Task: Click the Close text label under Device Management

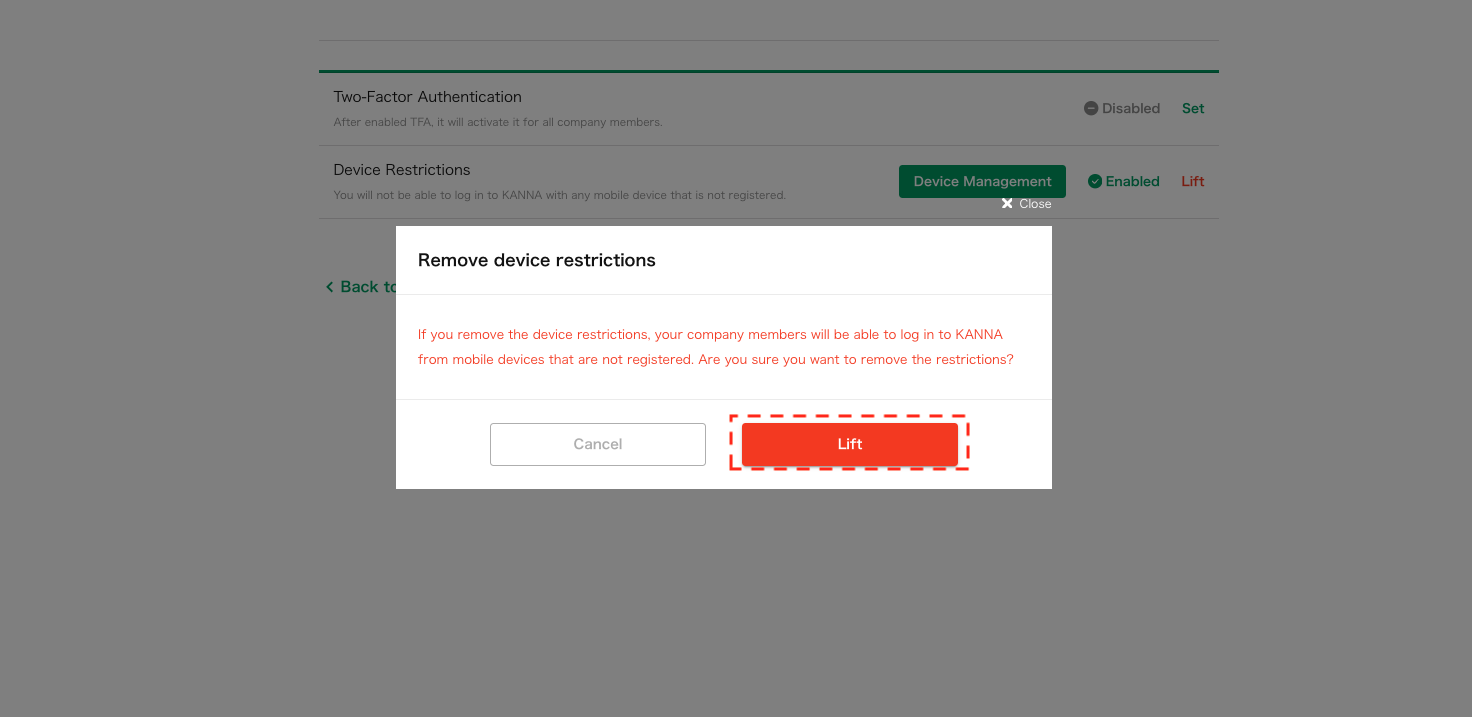Action: coord(1035,203)
